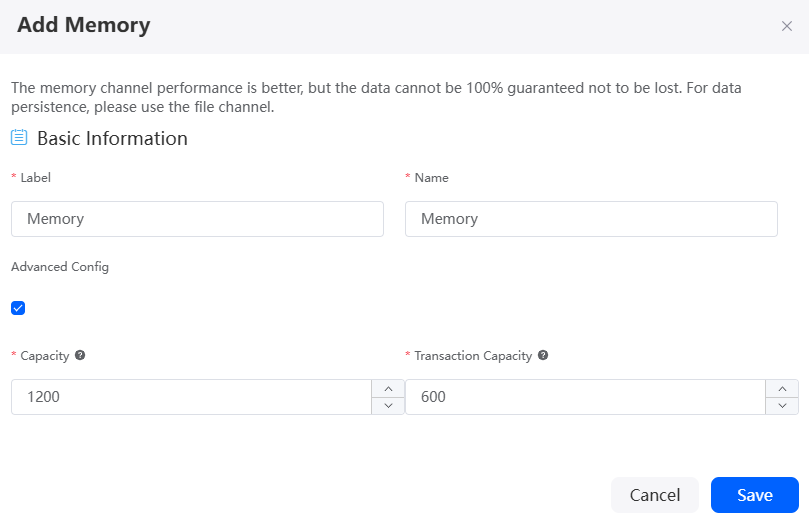The image size is (809, 520).
Task: Click the Transaction Capacity field label
Action: [473, 355]
